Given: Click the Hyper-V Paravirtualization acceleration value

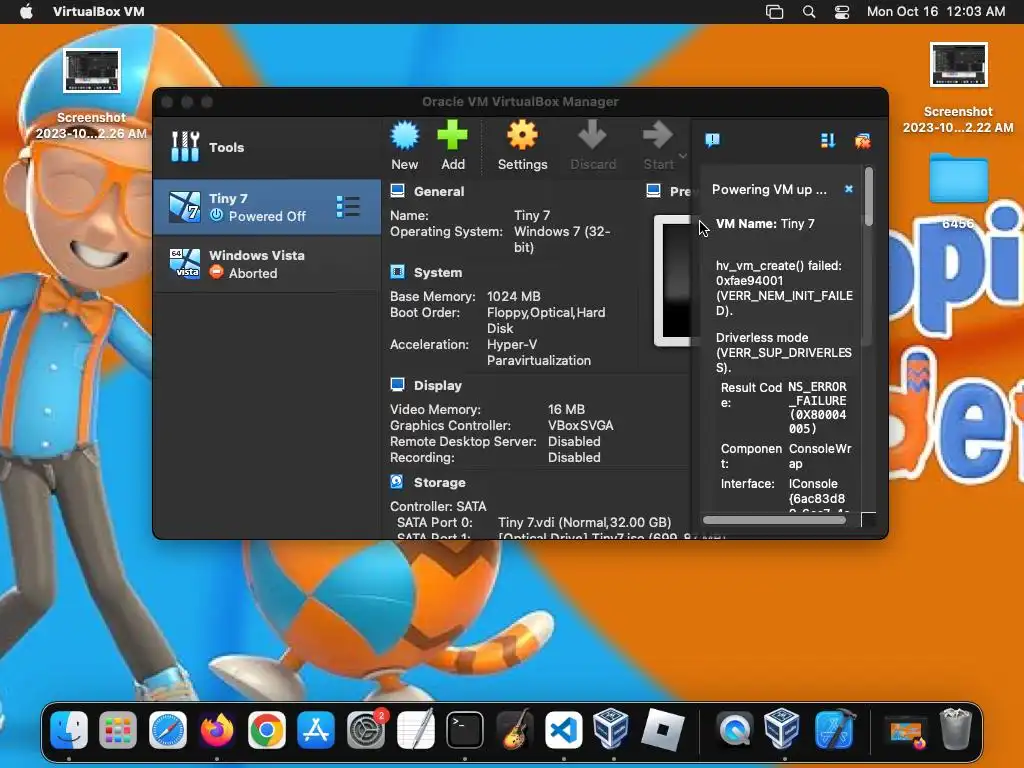Looking at the screenshot, I should click(x=539, y=353).
